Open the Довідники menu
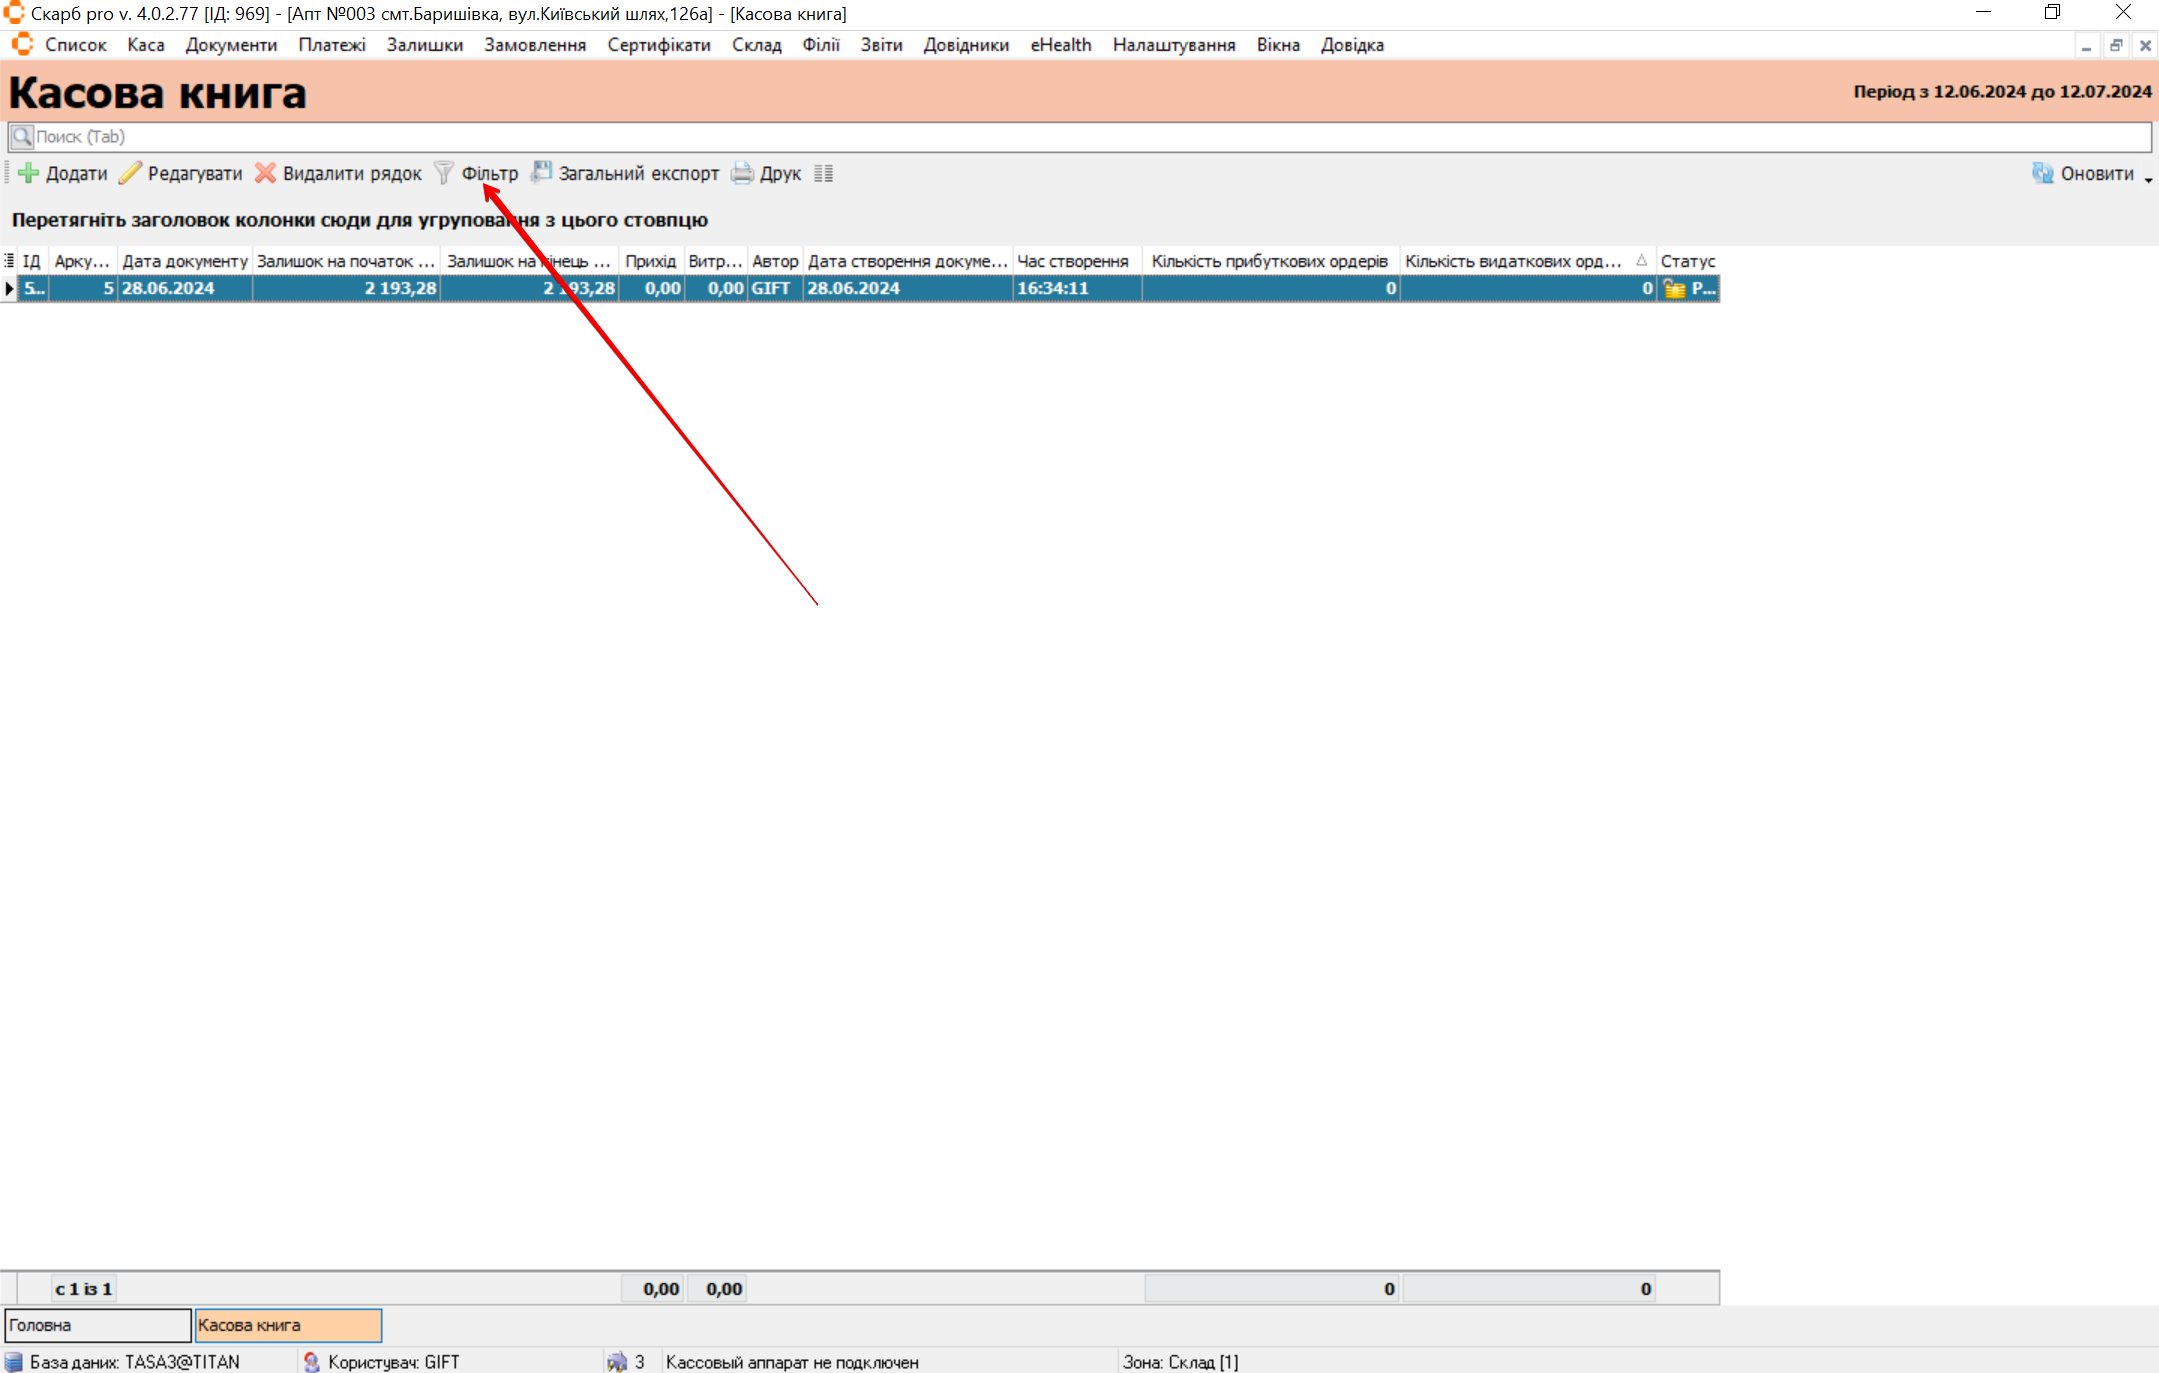The width and height of the screenshot is (2159, 1373). (x=965, y=45)
